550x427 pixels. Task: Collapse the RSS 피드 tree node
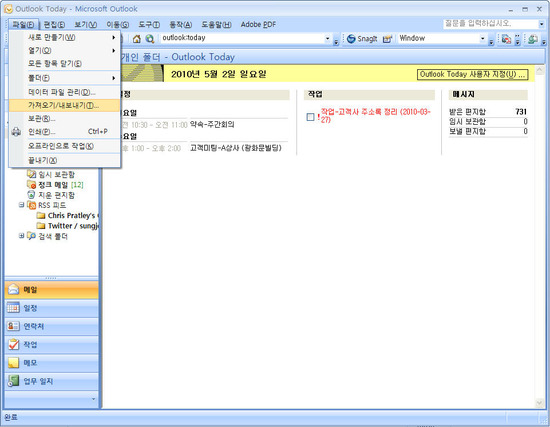[21, 205]
